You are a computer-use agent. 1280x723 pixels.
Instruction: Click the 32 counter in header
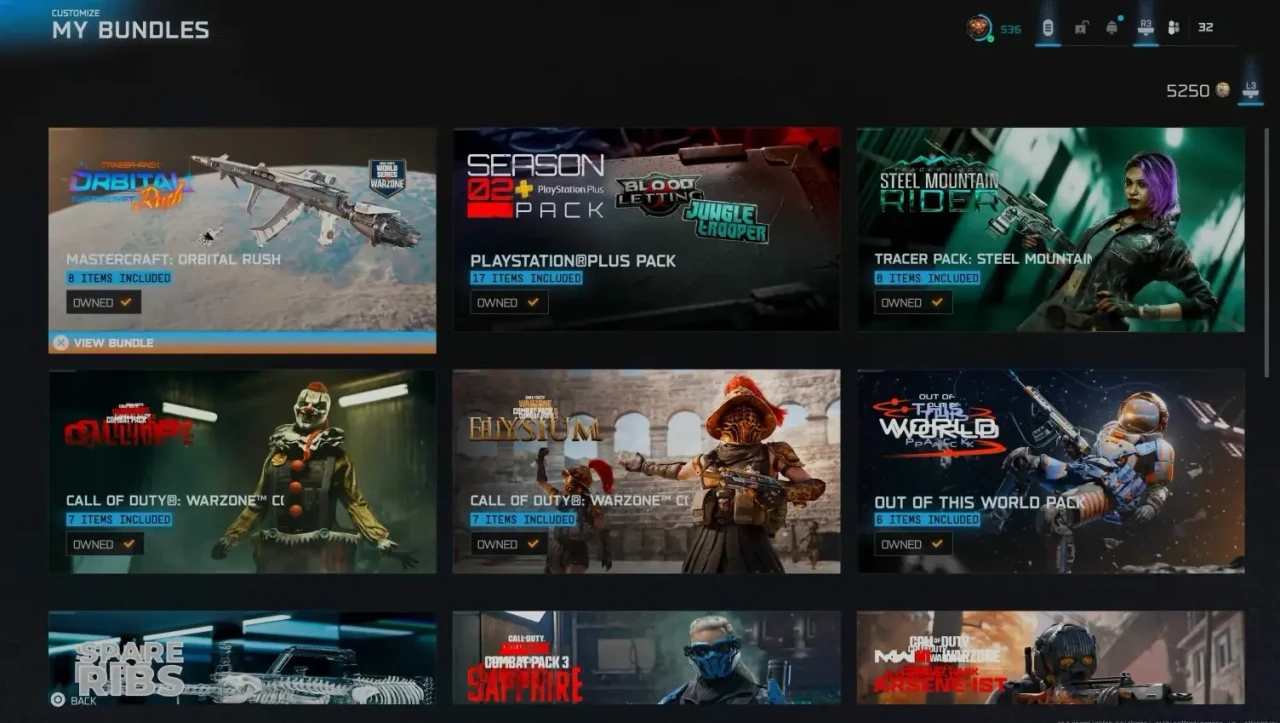[1206, 28]
